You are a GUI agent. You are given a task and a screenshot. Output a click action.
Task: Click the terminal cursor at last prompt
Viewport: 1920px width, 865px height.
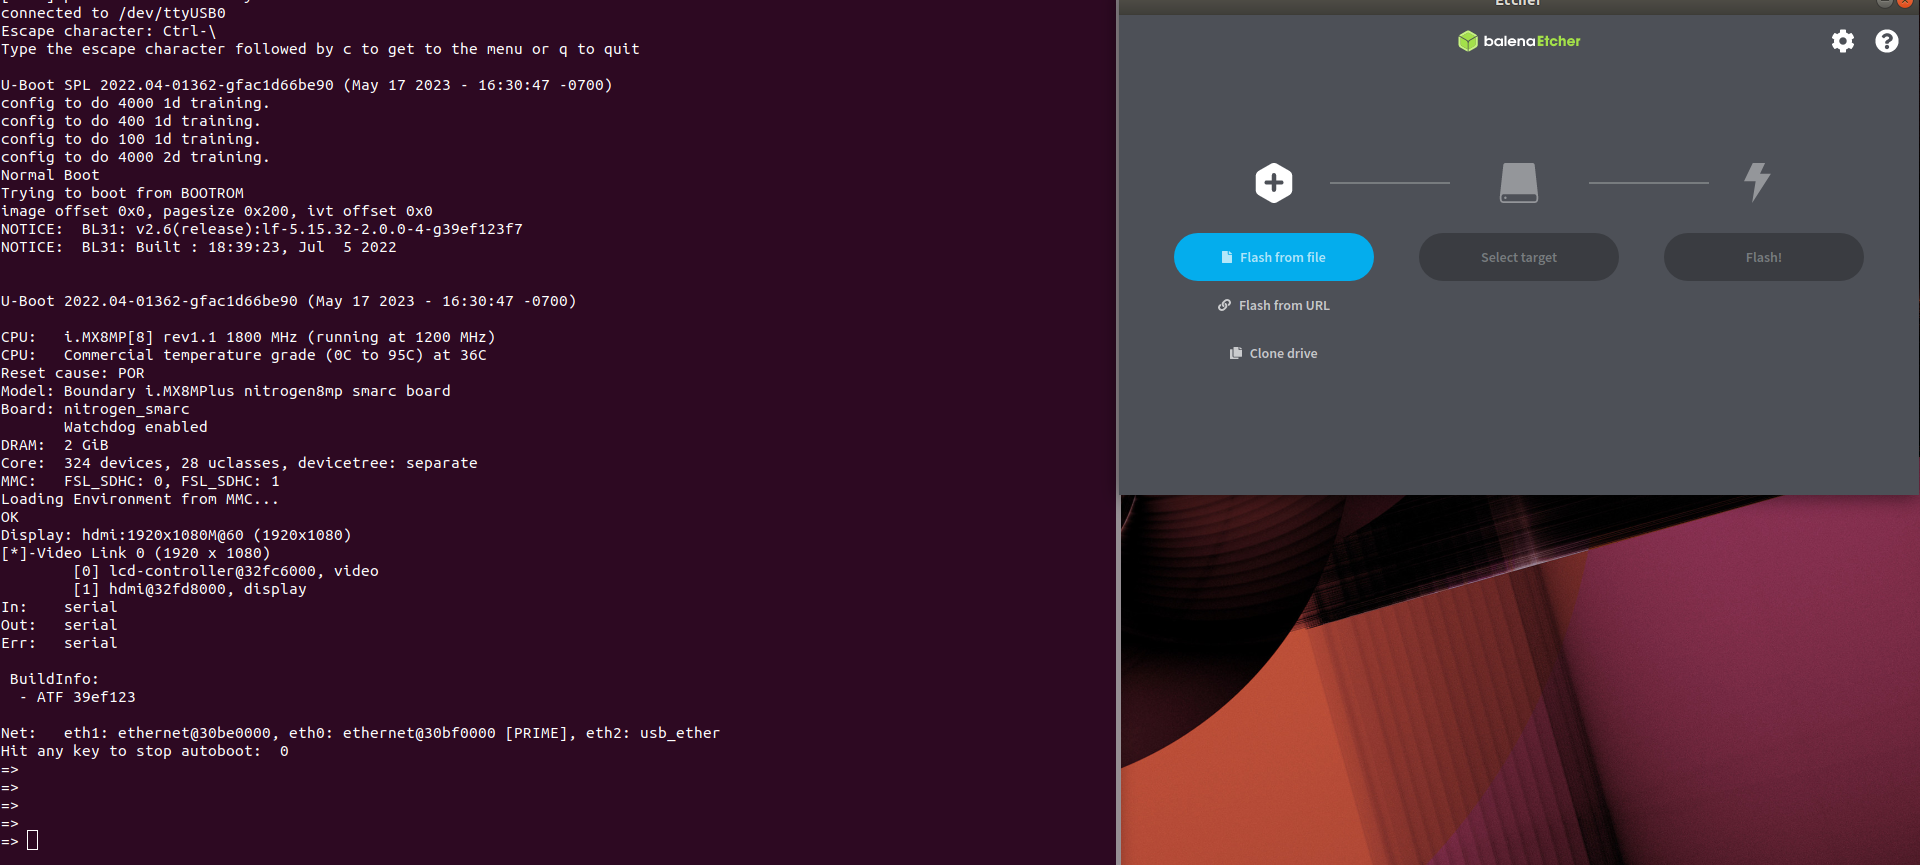pos(32,840)
